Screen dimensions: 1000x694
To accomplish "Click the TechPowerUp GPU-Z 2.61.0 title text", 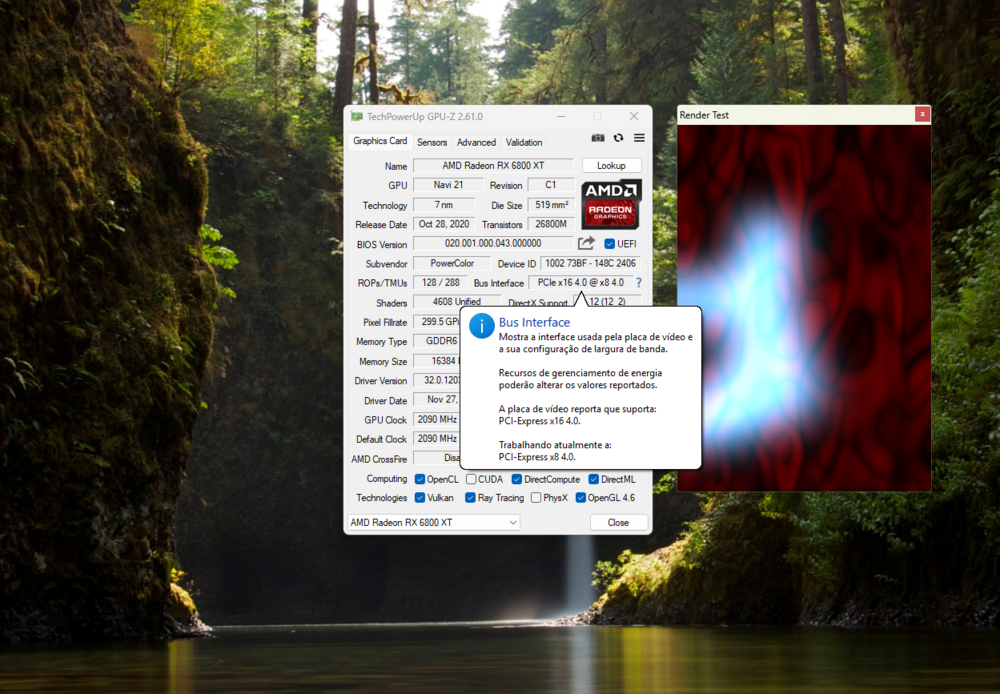I will (425, 116).
